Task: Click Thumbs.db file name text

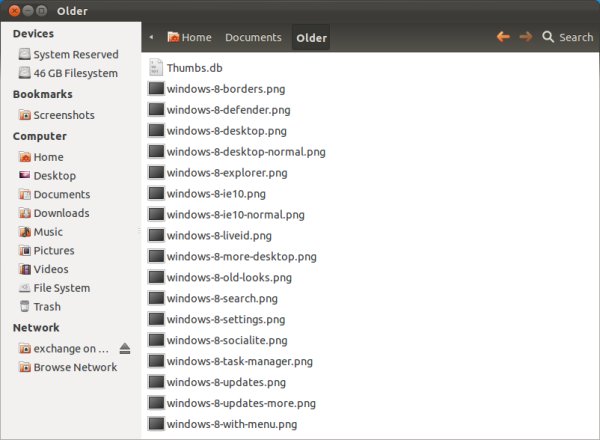Action: (194, 68)
